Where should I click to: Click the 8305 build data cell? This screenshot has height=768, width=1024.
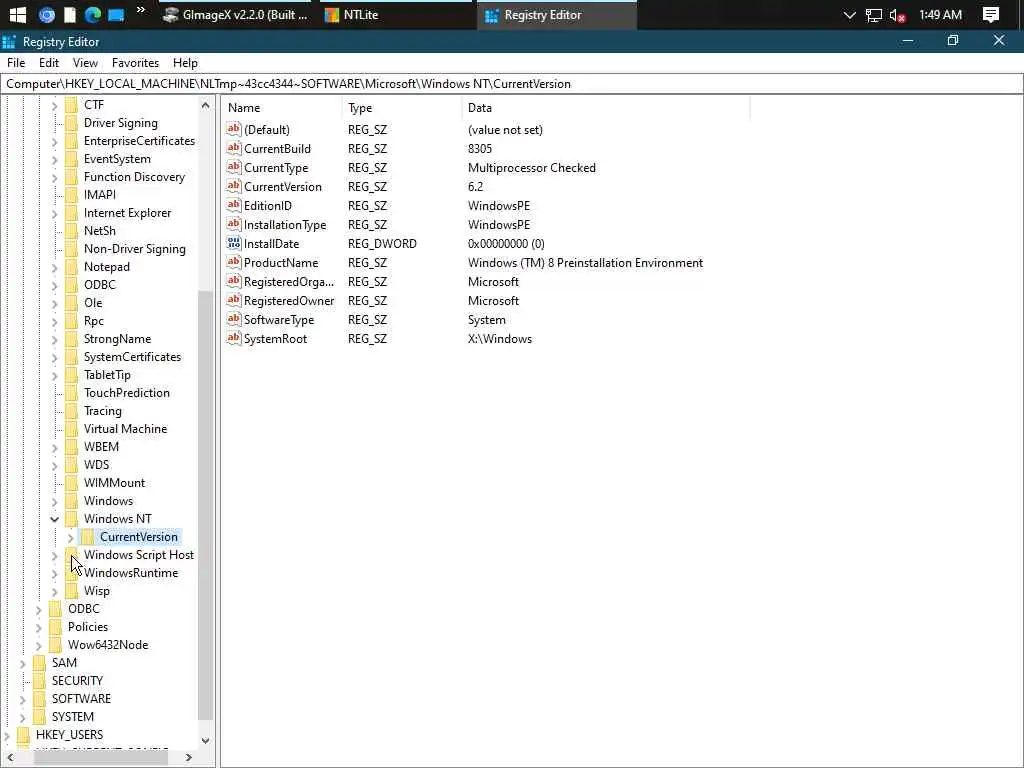click(480, 149)
